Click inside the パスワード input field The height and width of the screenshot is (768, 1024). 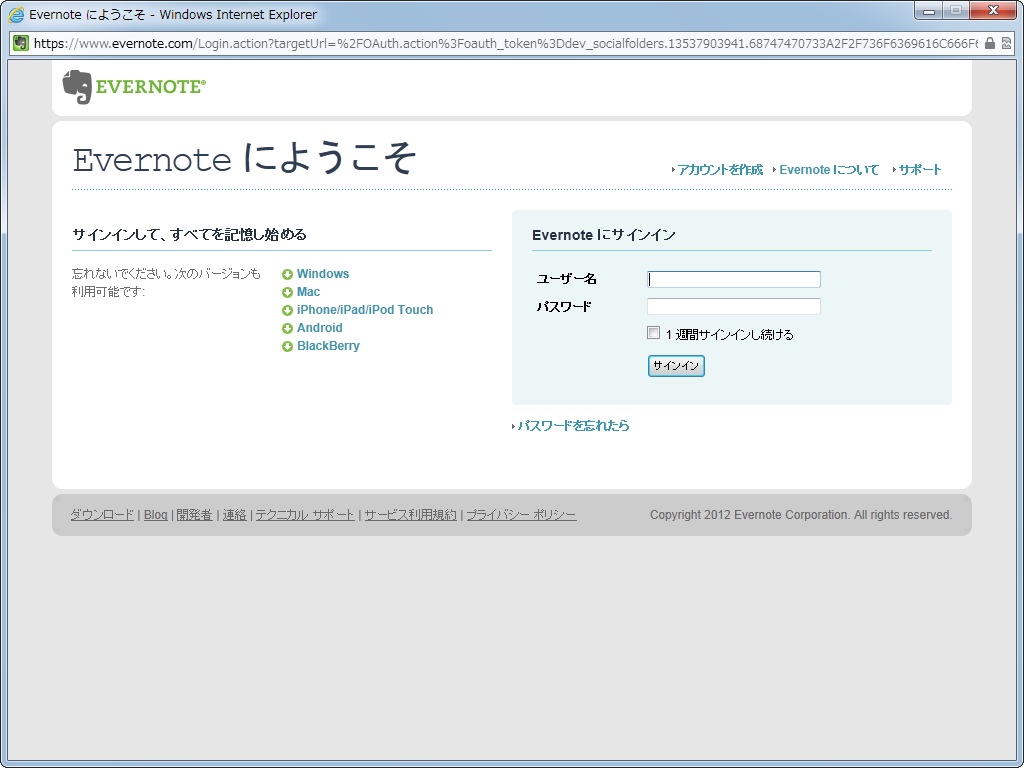pyautogui.click(x=733, y=307)
